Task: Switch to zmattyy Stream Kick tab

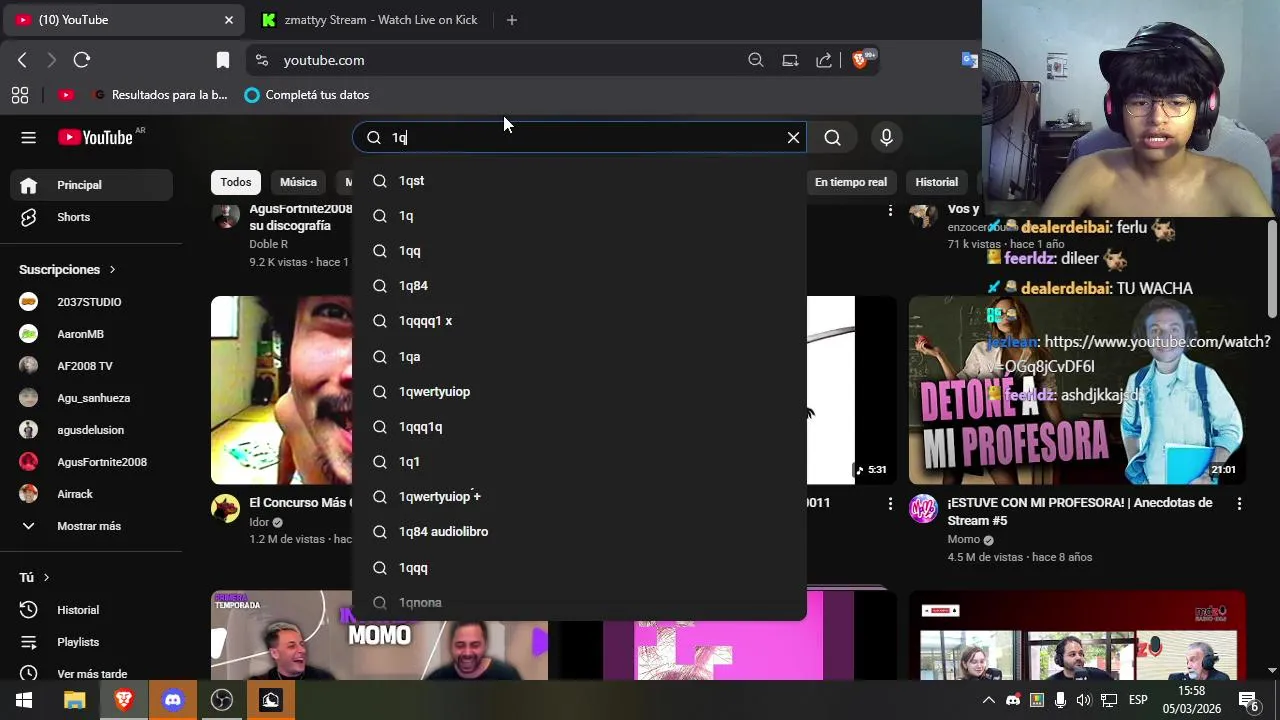Action: 370,20
